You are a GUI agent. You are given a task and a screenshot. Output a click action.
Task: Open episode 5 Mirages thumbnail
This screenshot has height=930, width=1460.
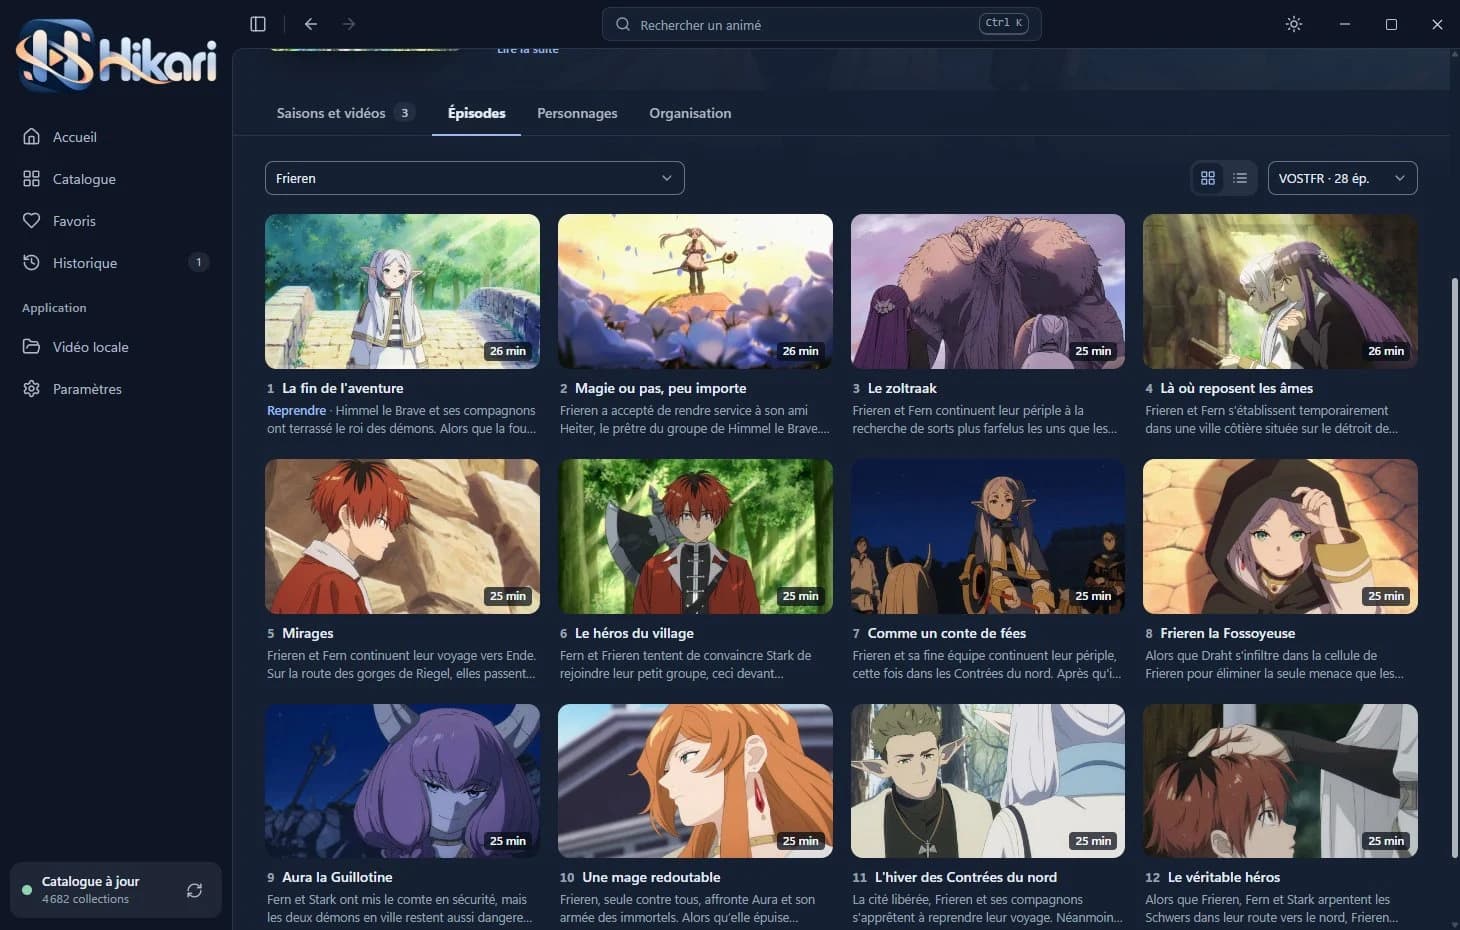(402, 536)
